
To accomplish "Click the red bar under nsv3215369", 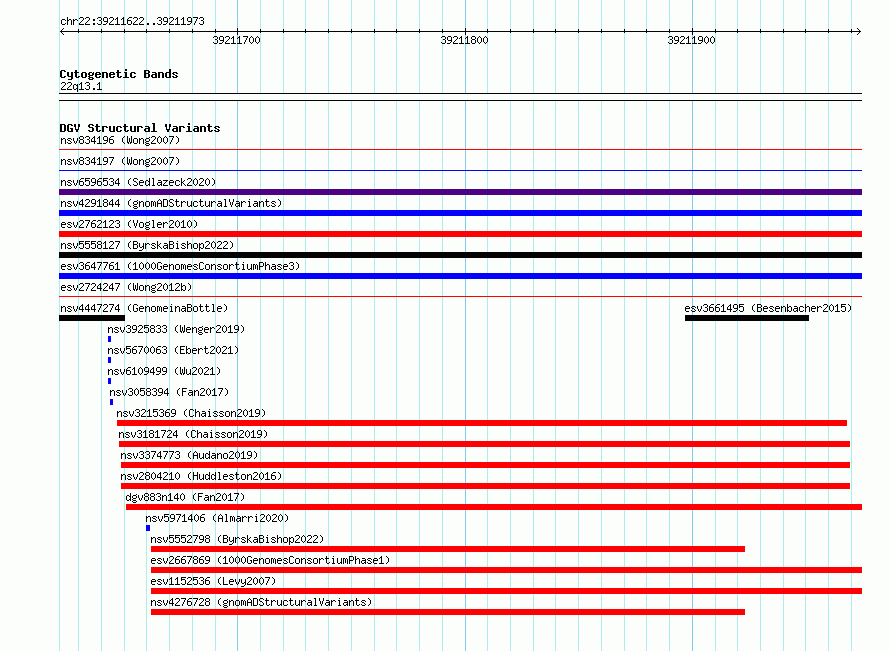I will point(482,423).
